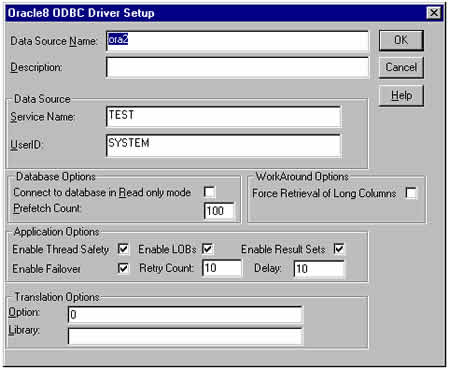Click the Retry Count label
Screen dimensions: 450x370
click(x=166, y=268)
